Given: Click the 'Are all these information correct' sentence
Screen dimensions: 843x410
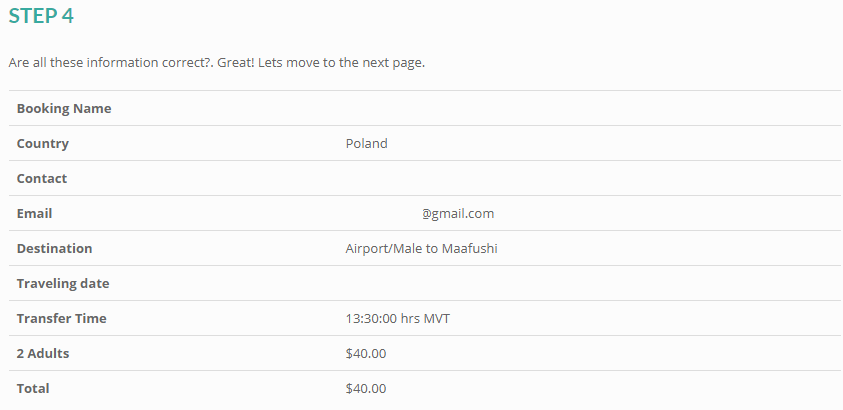Looking at the screenshot, I should (x=217, y=62).
